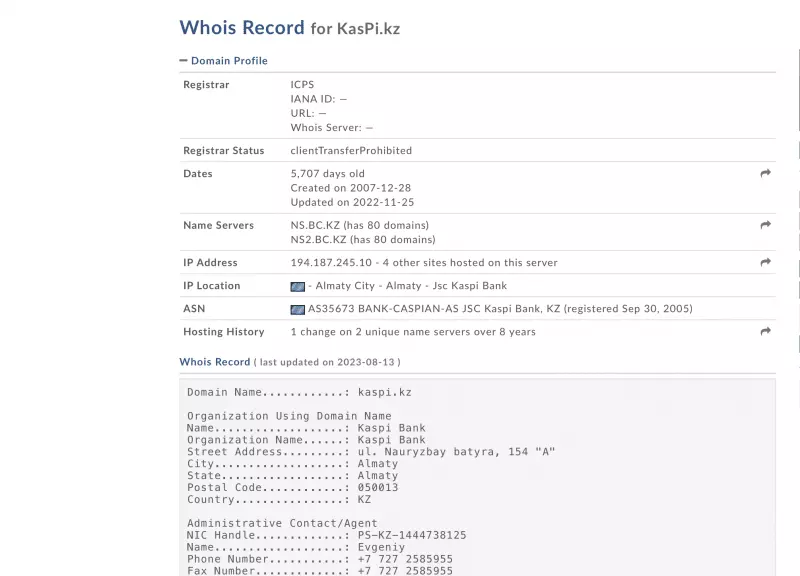Click the registrar name ICPS
800x576 pixels.
[x=302, y=84]
